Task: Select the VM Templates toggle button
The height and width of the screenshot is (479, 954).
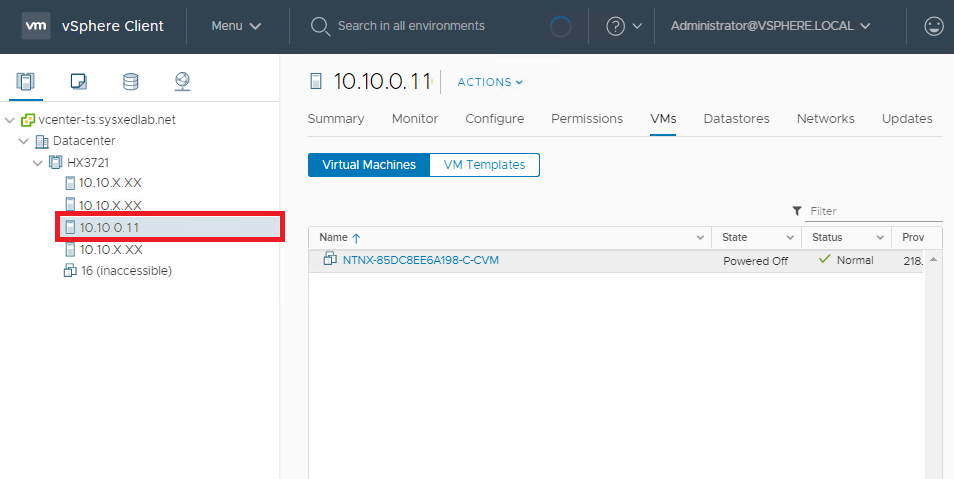Action: click(x=485, y=165)
